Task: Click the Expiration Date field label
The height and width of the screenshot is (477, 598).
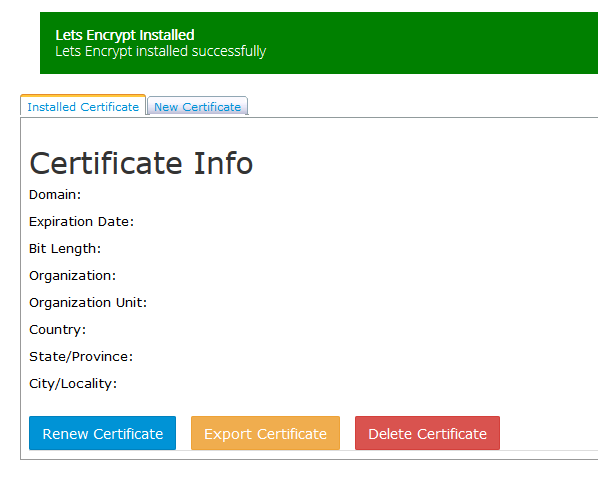Action: [x=82, y=222]
